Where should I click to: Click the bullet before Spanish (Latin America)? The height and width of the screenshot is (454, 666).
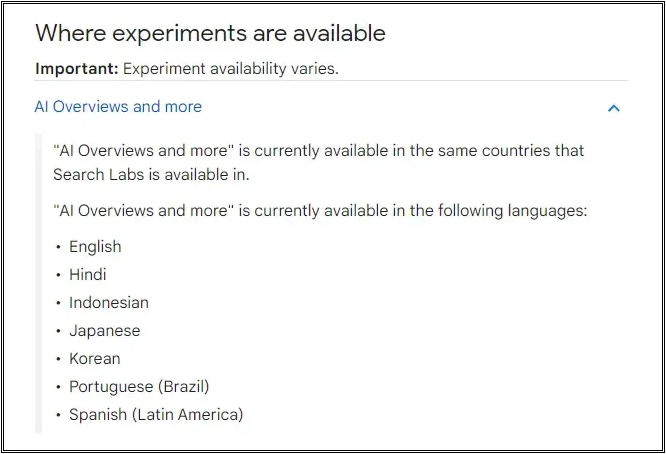coord(58,415)
